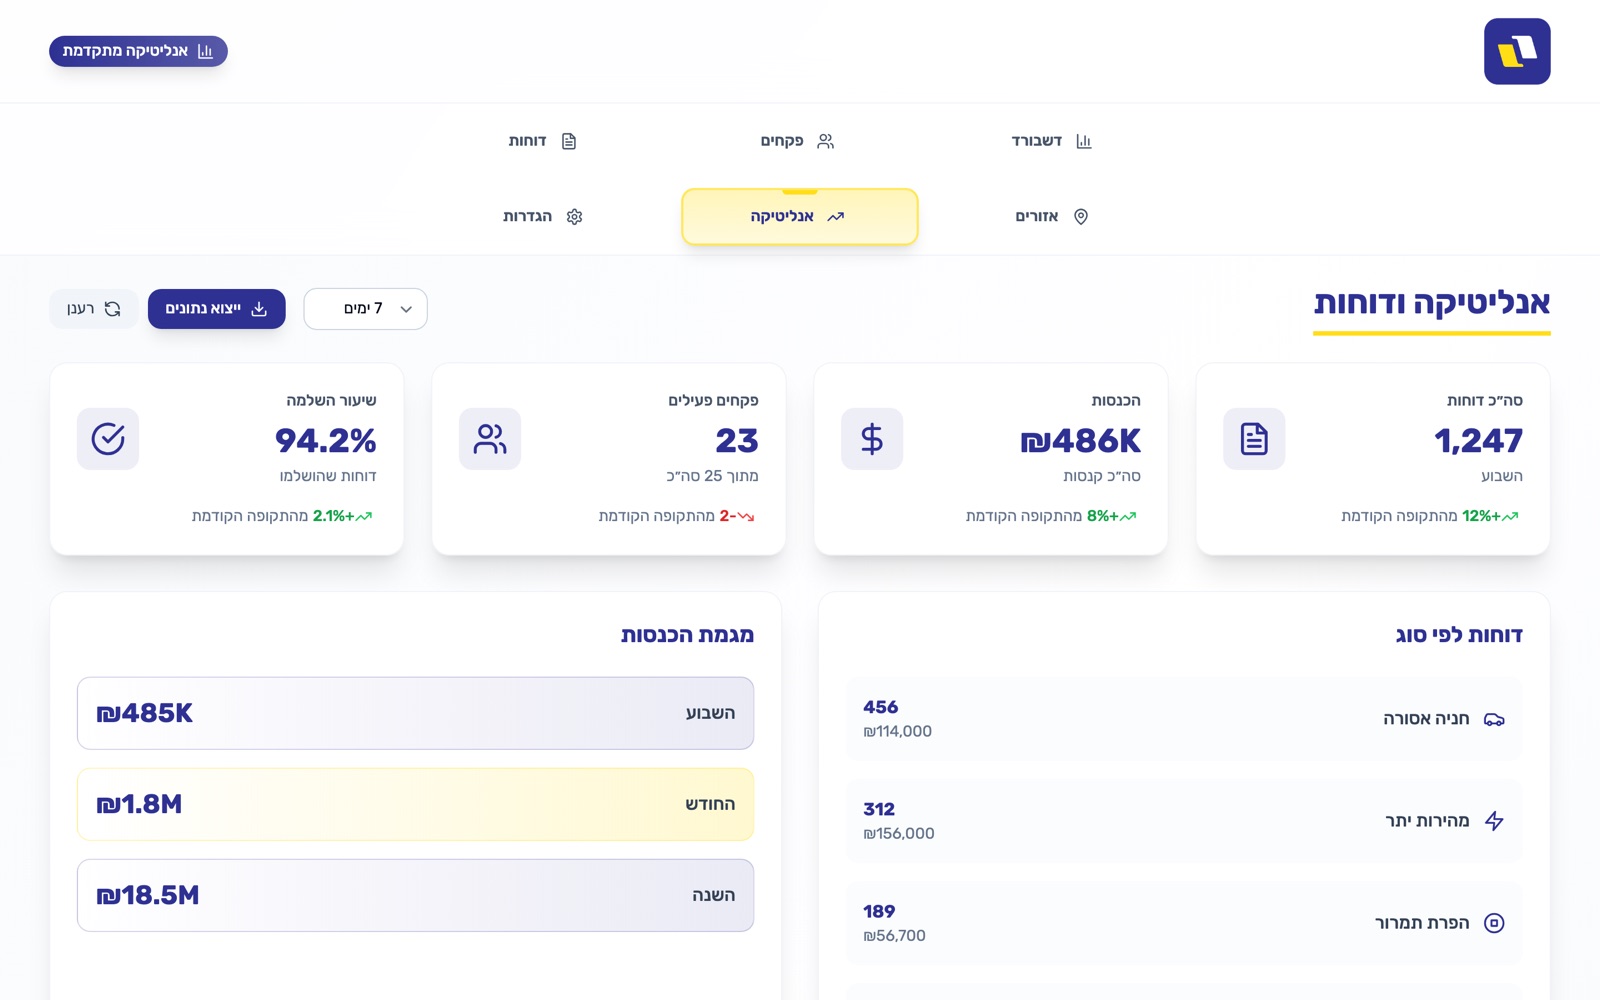Screen dimensions: 1600x1000
Task: Click the car icon for חניה אסורה
Action: 1494,719
